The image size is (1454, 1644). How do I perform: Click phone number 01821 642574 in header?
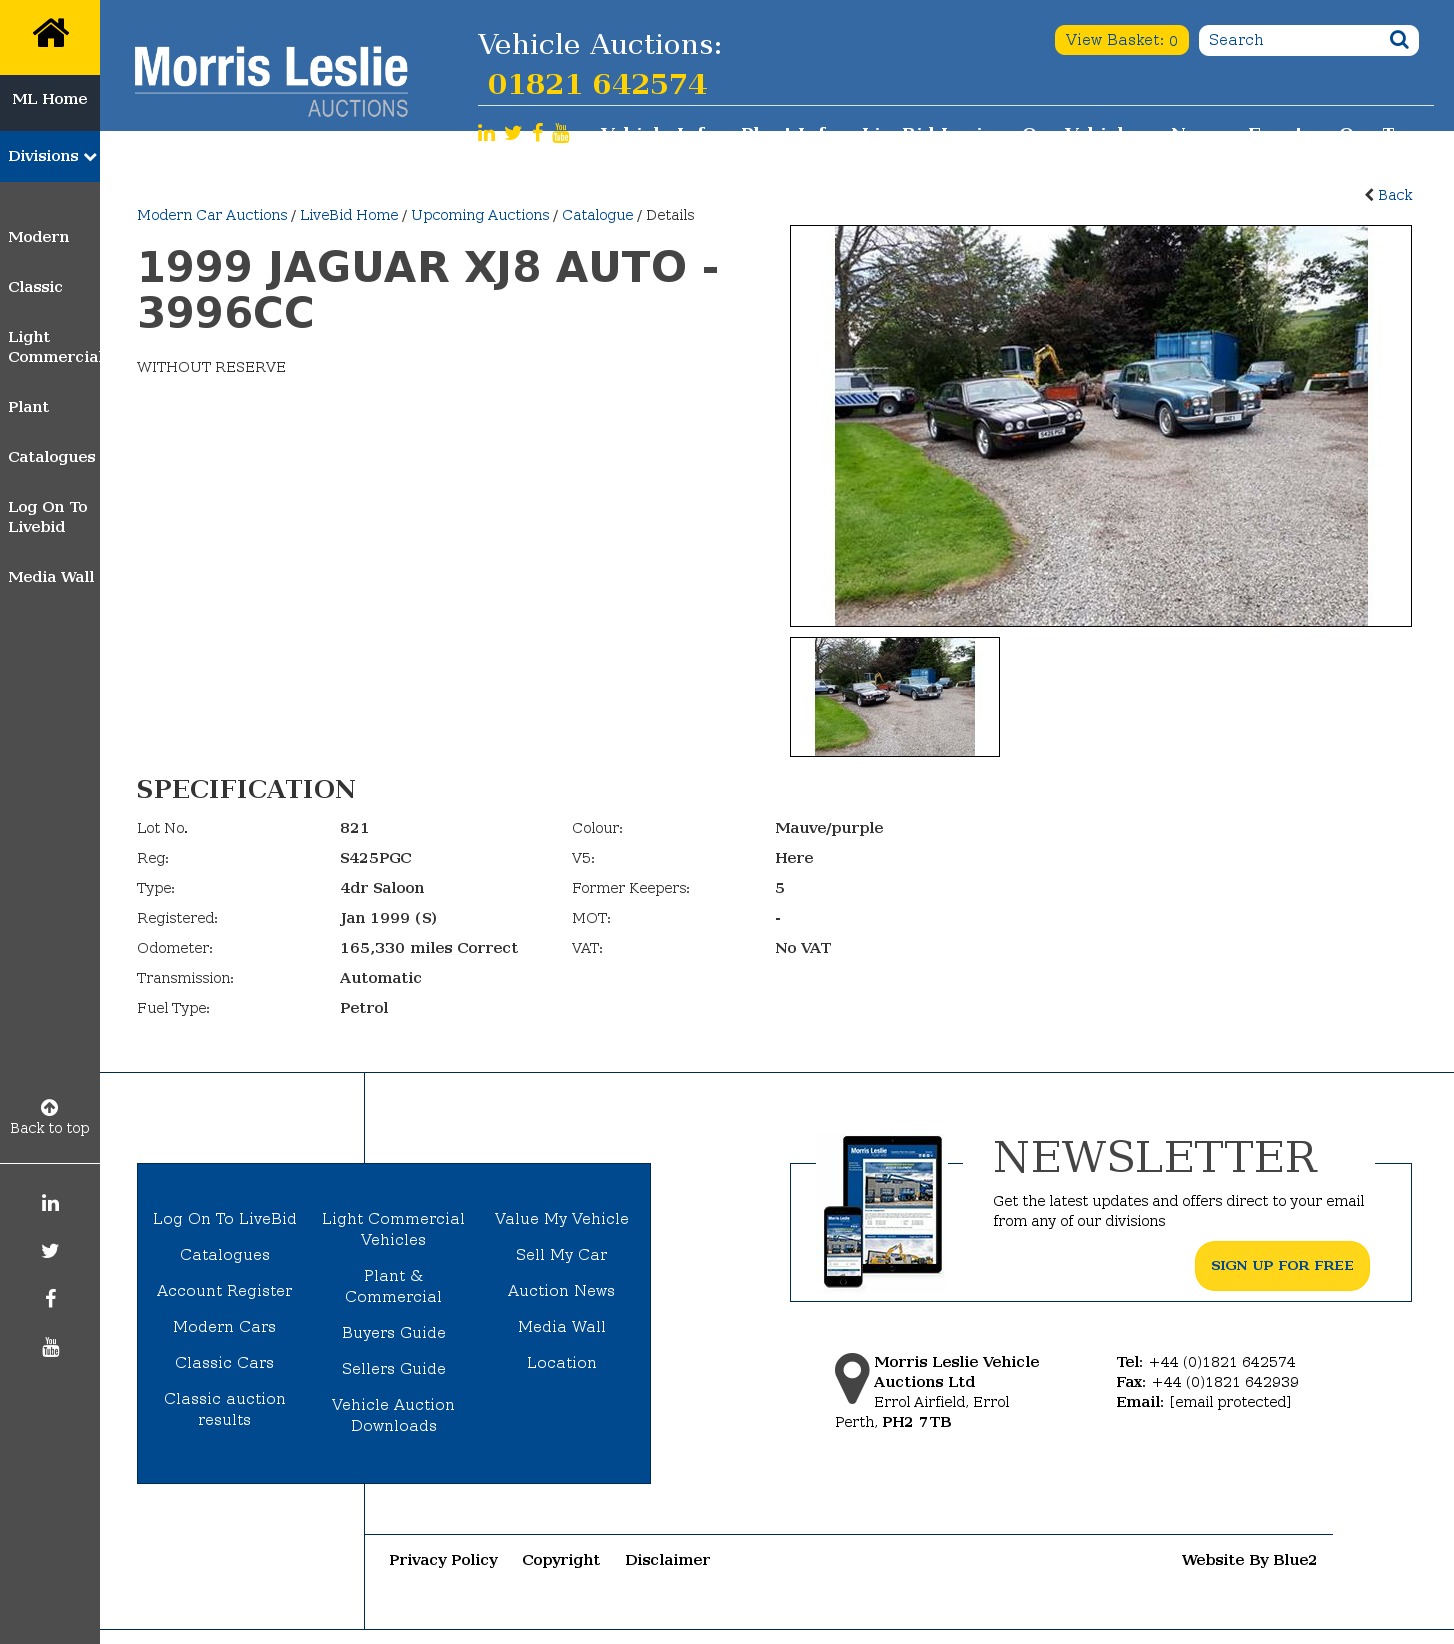click(x=597, y=84)
